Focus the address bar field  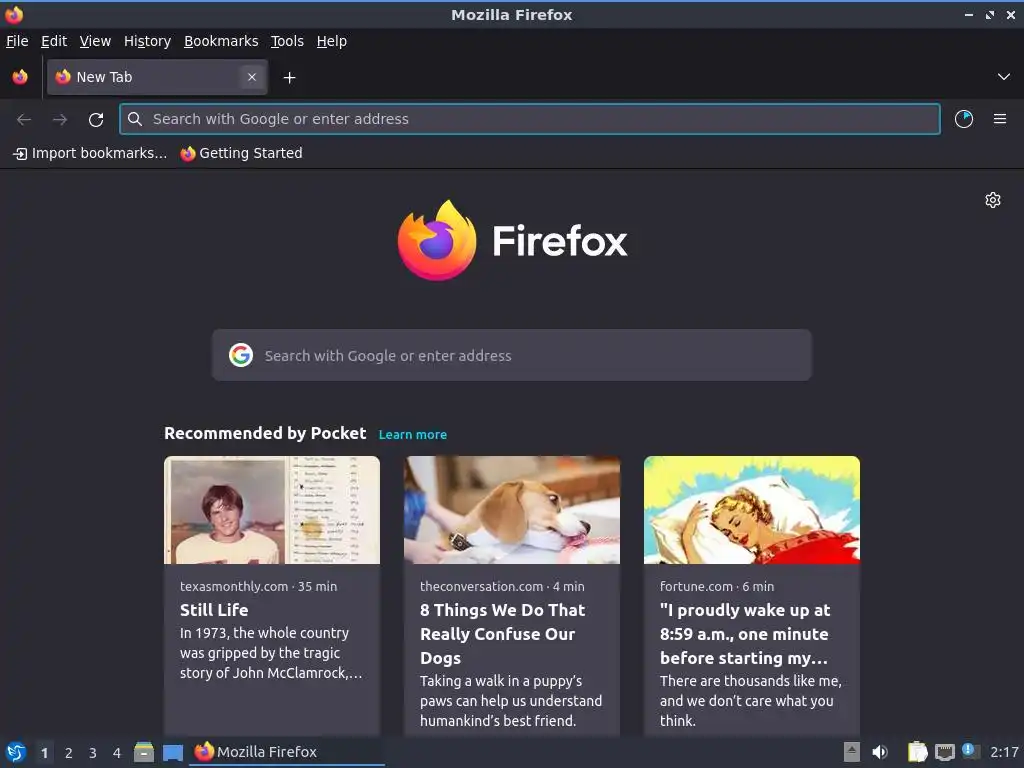(x=530, y=119)
